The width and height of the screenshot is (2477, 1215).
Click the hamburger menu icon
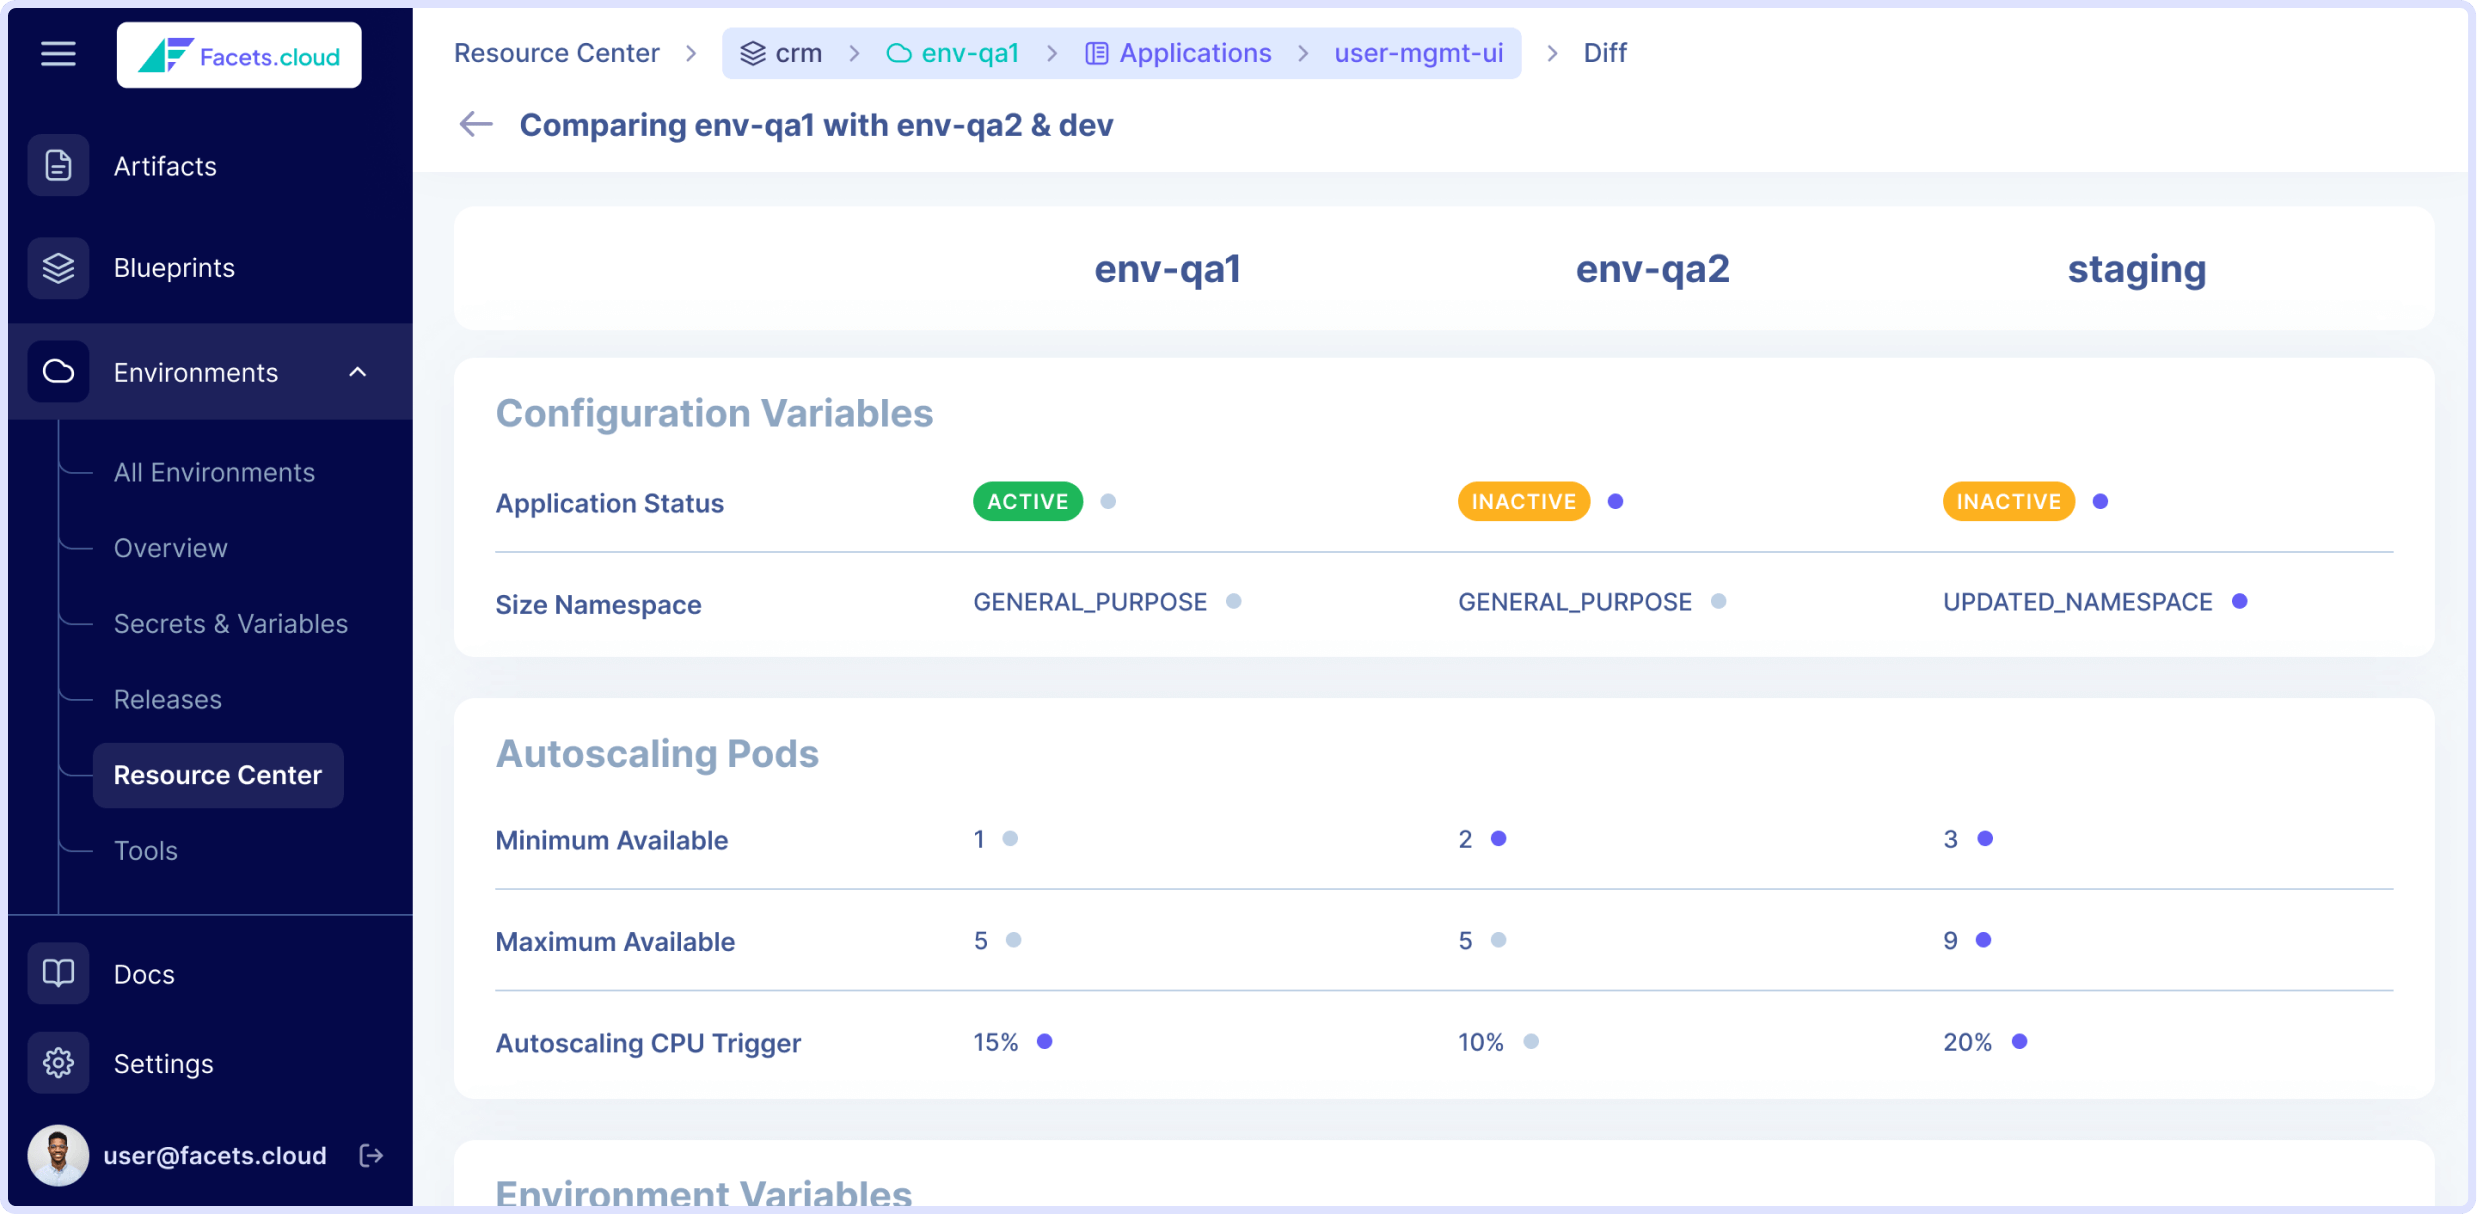58,52
